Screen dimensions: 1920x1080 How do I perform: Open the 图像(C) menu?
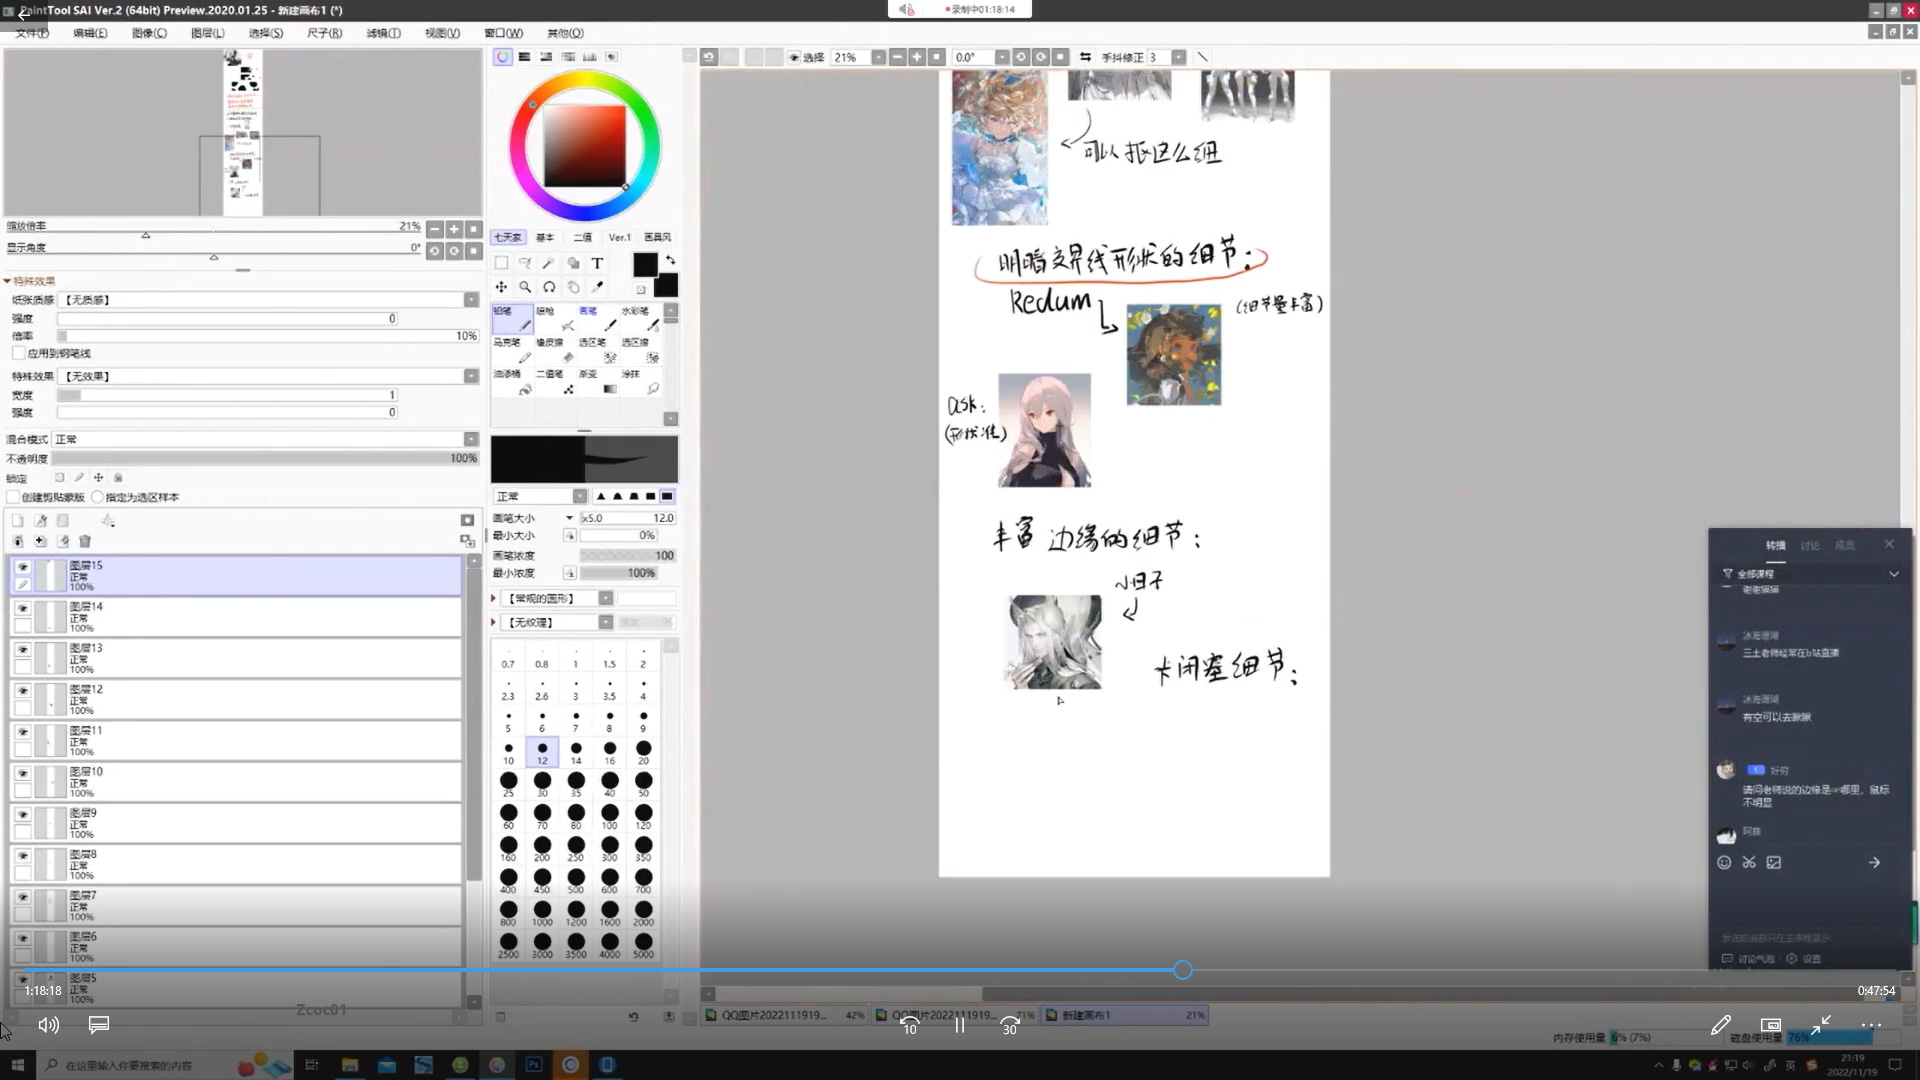pos(149,33)
